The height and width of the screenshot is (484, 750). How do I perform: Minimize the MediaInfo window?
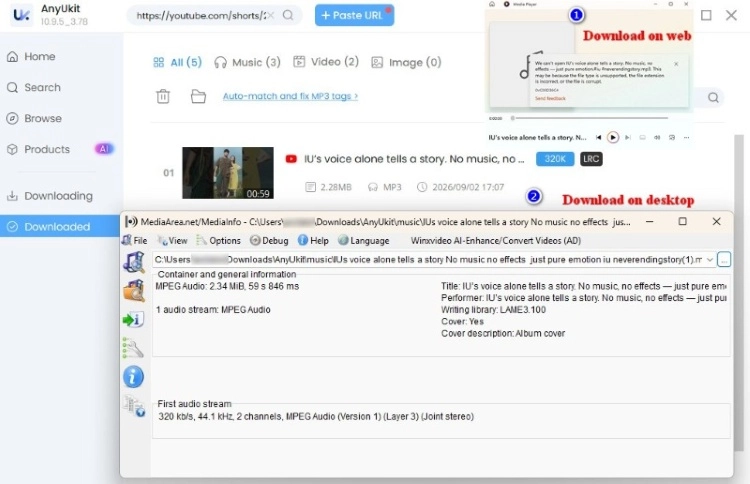(x=649, y=221)
